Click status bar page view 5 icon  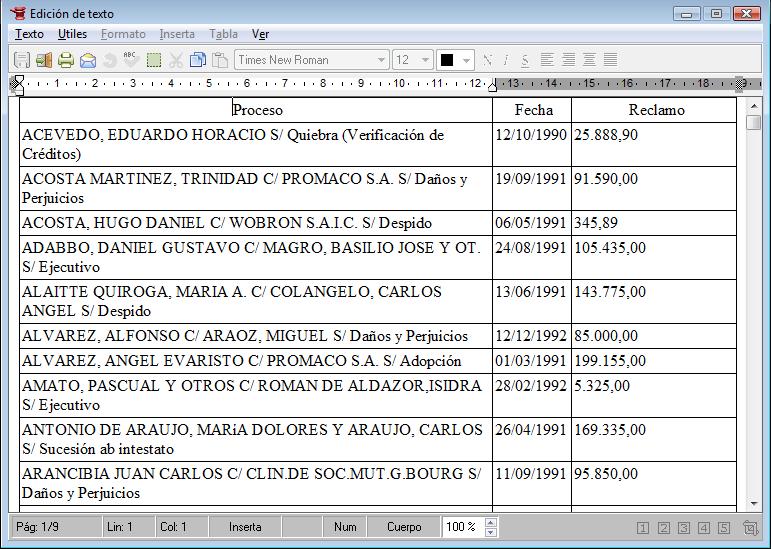click(x=724, y=528)
